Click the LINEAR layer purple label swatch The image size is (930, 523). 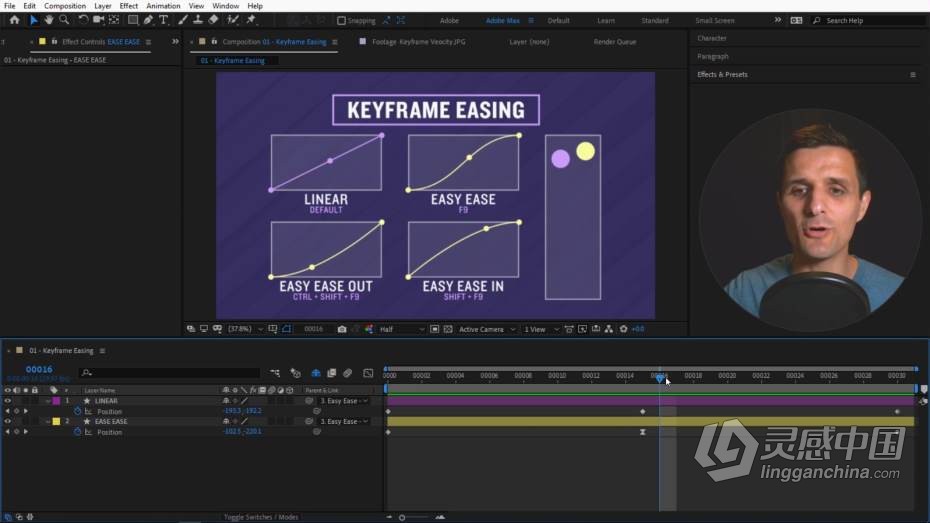coord(56,401)
